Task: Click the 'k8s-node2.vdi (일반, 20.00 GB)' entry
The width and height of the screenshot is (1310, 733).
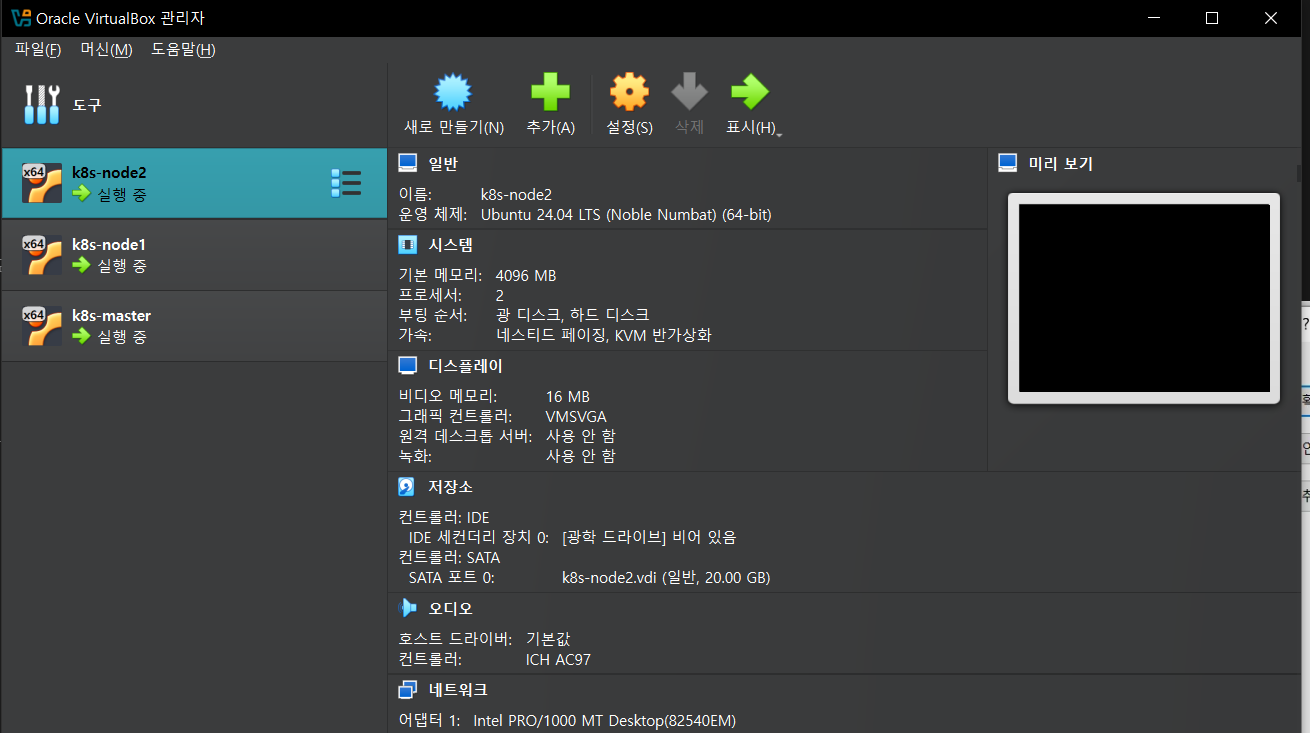Action: pos(666,578)
